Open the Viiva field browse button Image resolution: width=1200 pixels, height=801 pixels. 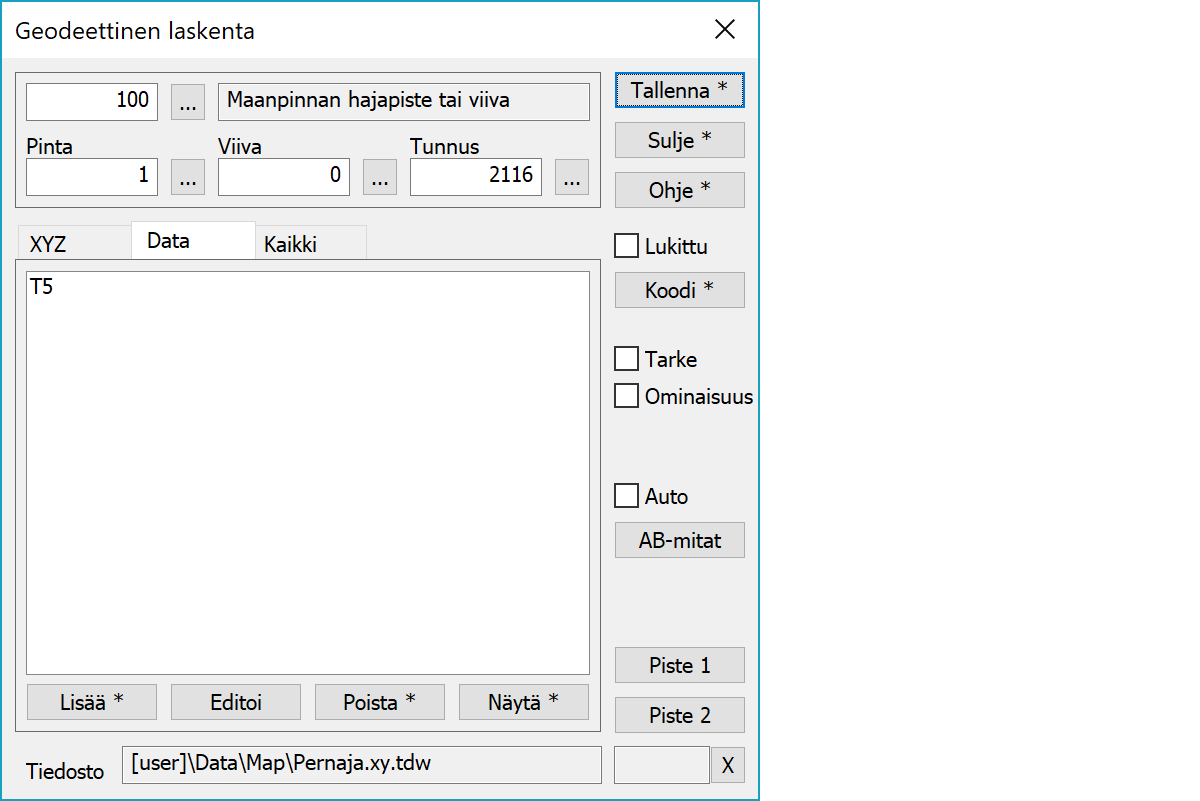click(379, 177)
